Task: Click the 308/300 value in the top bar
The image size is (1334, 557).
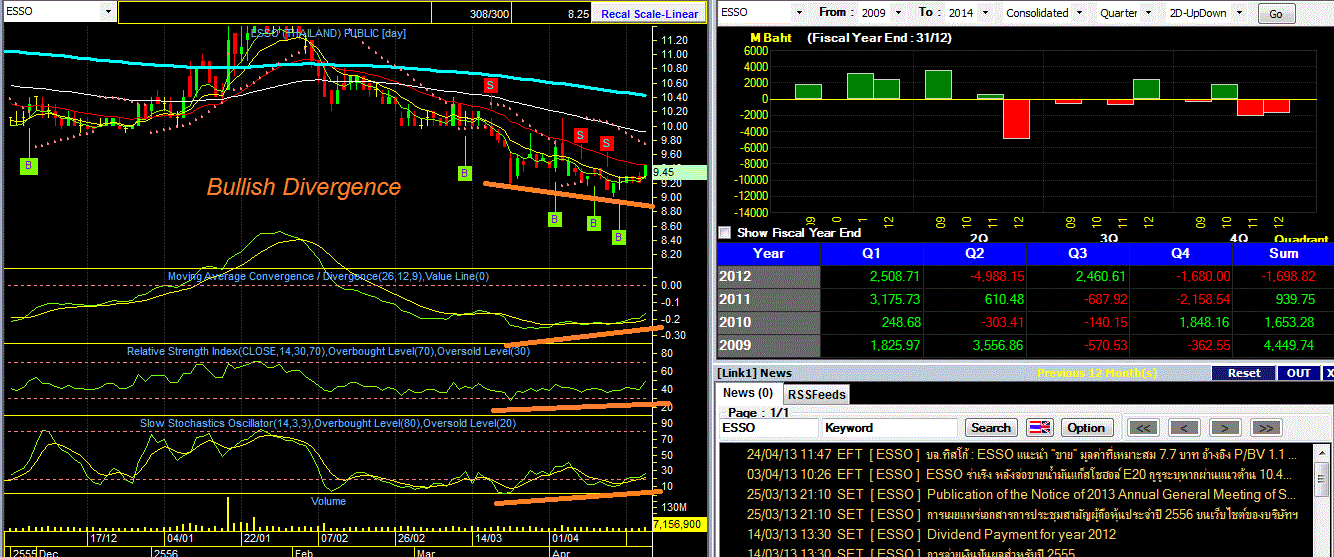Action: pyautogui.click(x=487, y=14)
